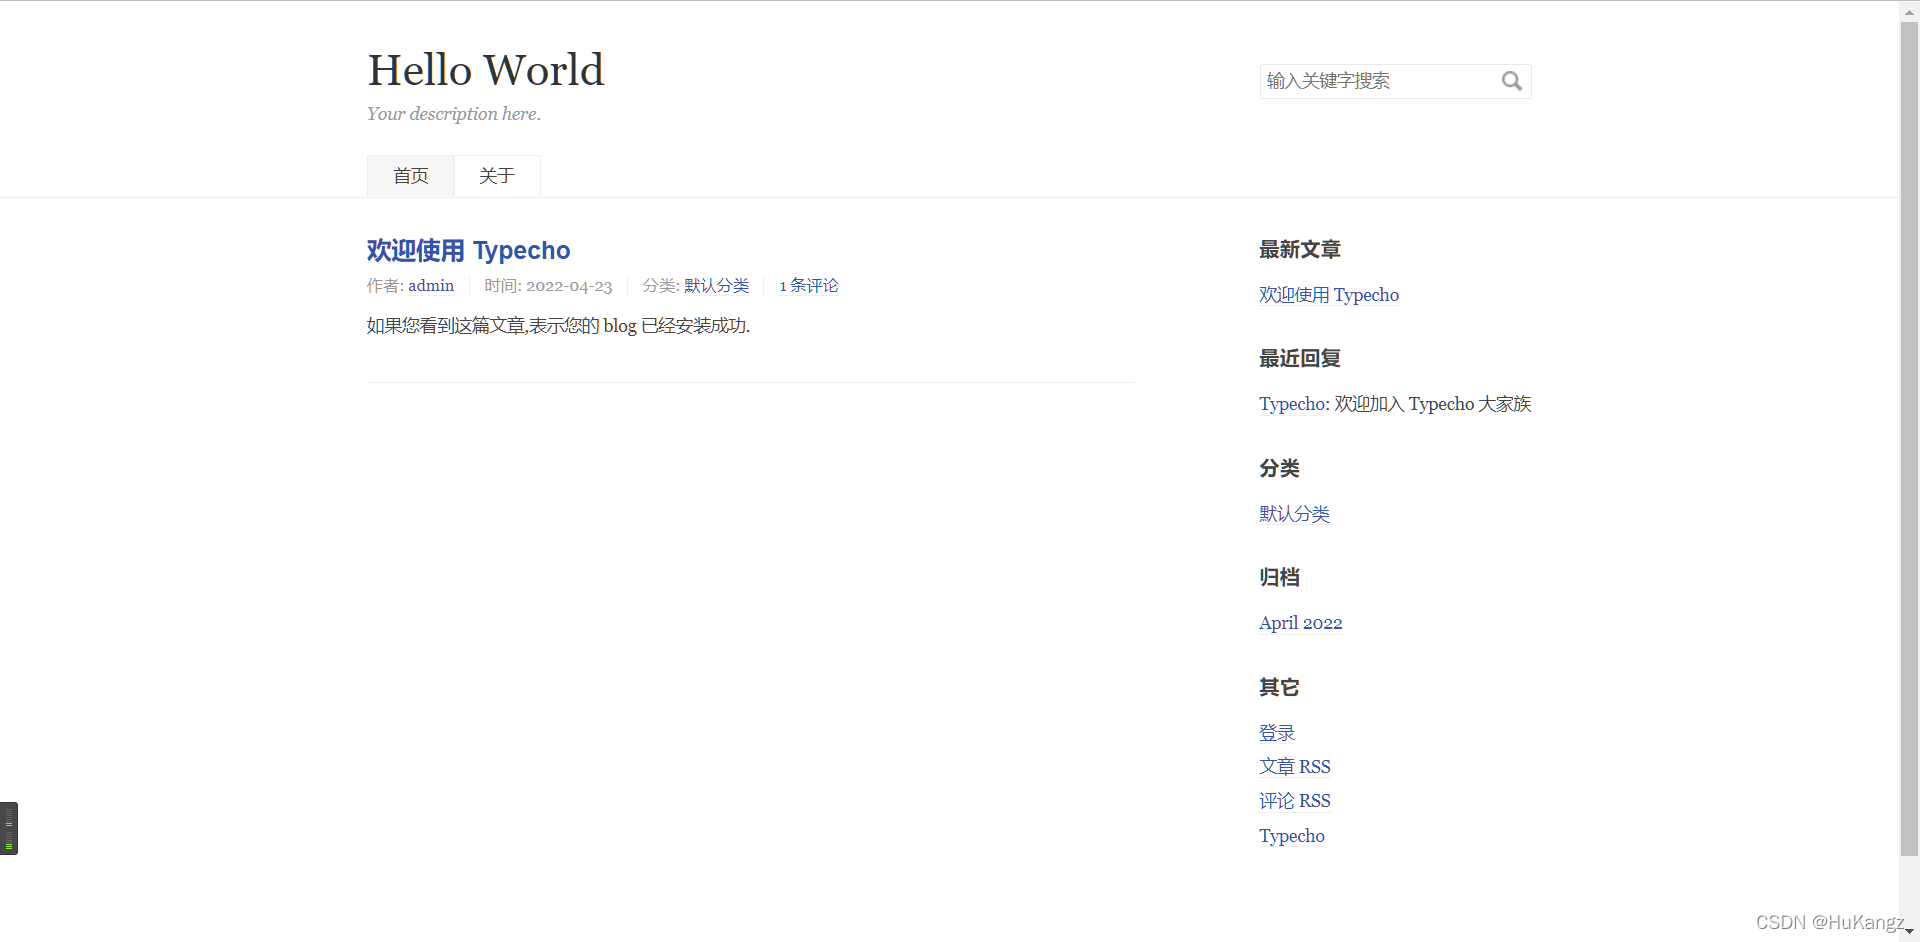
Task: Click the post body text about blog 已经安装成功
Action: pyautogui.click(x=558, y=326)
